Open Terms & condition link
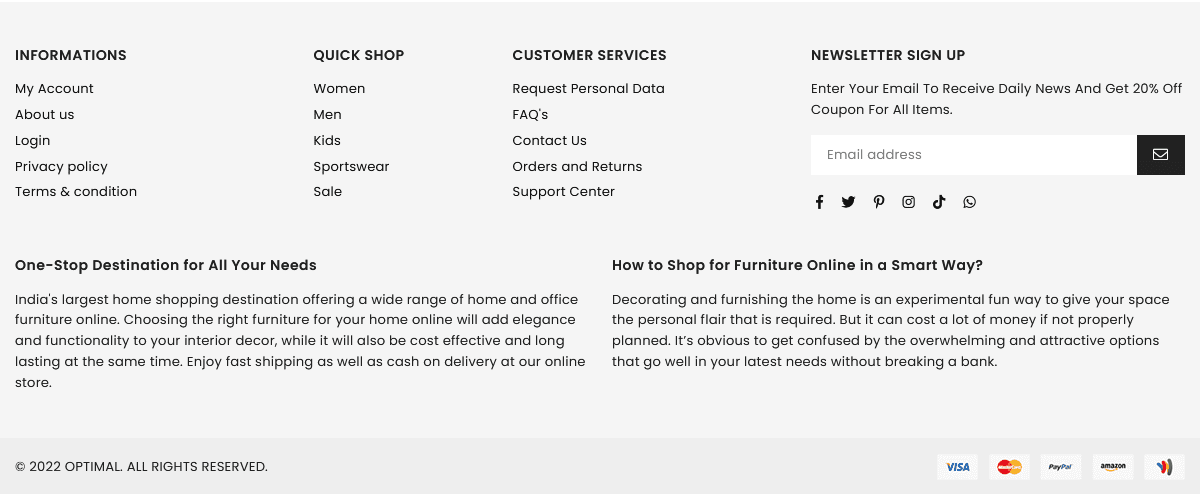This screenshot has height=494, width=1200. point(76,192)
